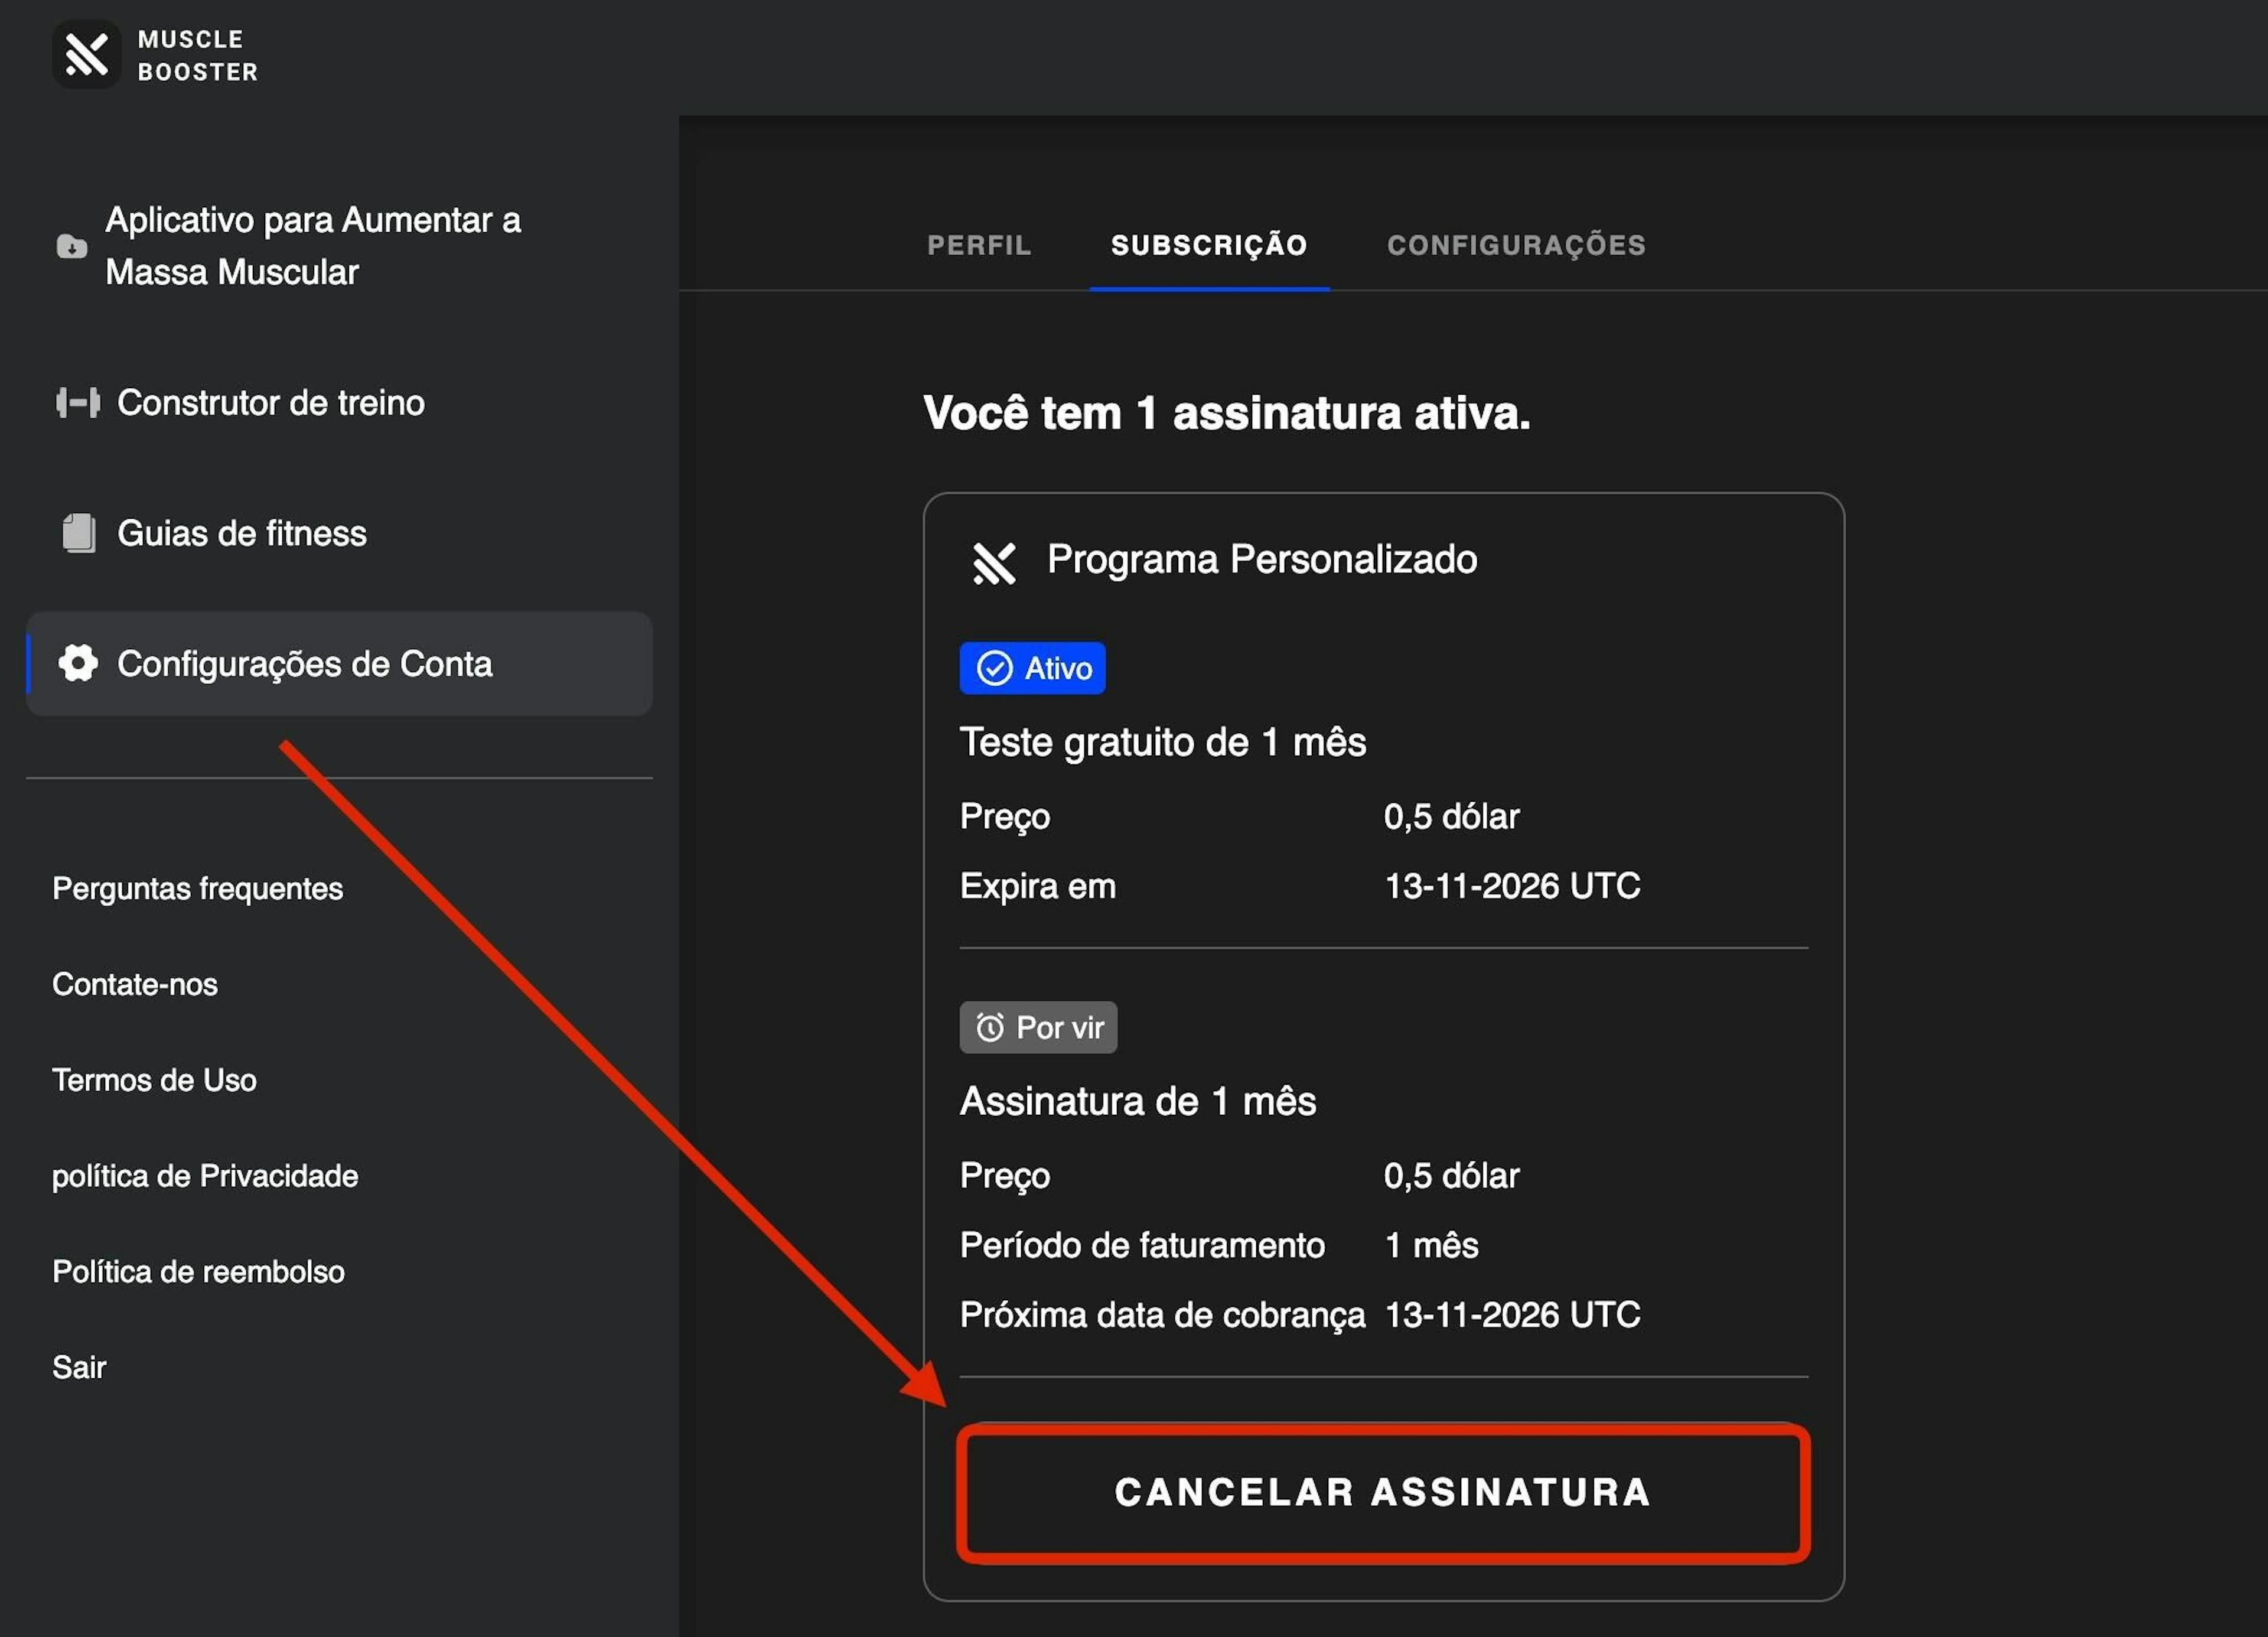Click the dumbbell icon for Construtor de treino
The image size is (2268, 1637).
coord(78,403)
